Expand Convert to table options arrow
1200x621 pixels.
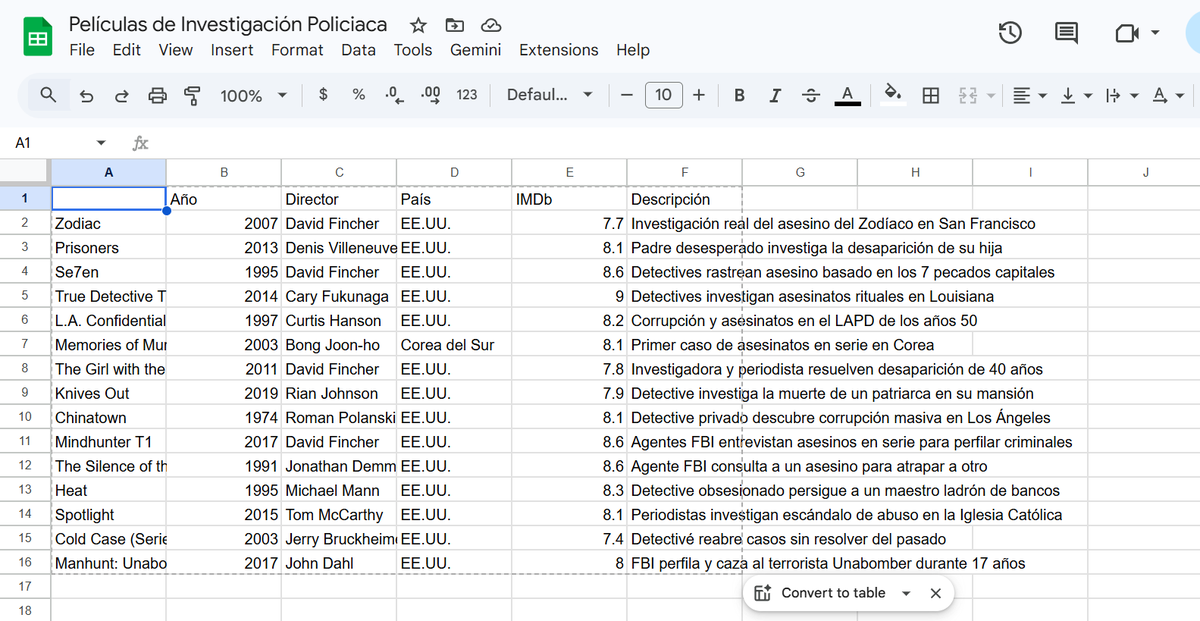point(906,593)
